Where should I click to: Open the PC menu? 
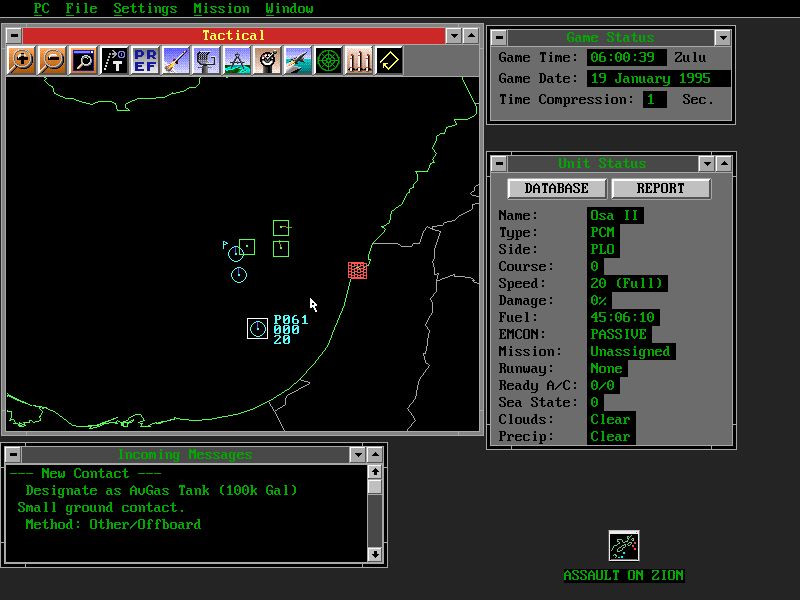tap(41, 9)
